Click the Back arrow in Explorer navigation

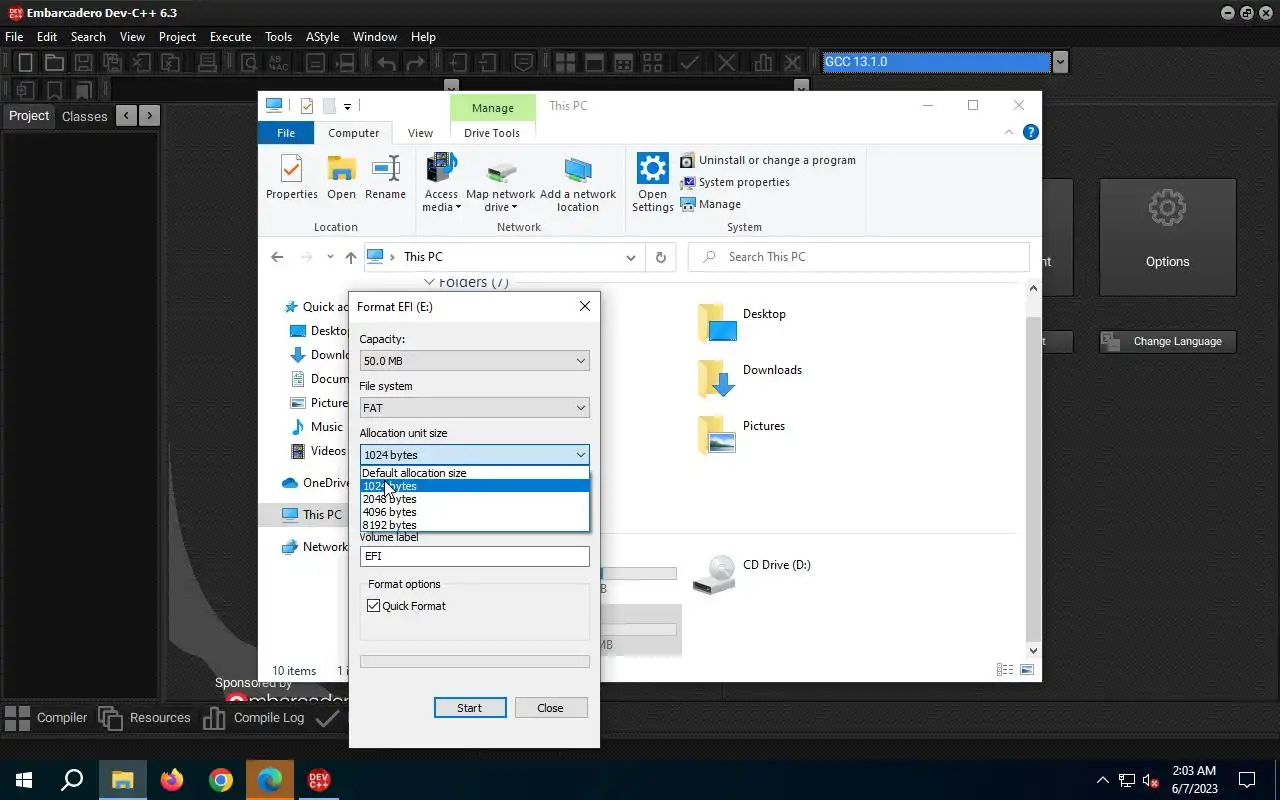tap(277, 257)
